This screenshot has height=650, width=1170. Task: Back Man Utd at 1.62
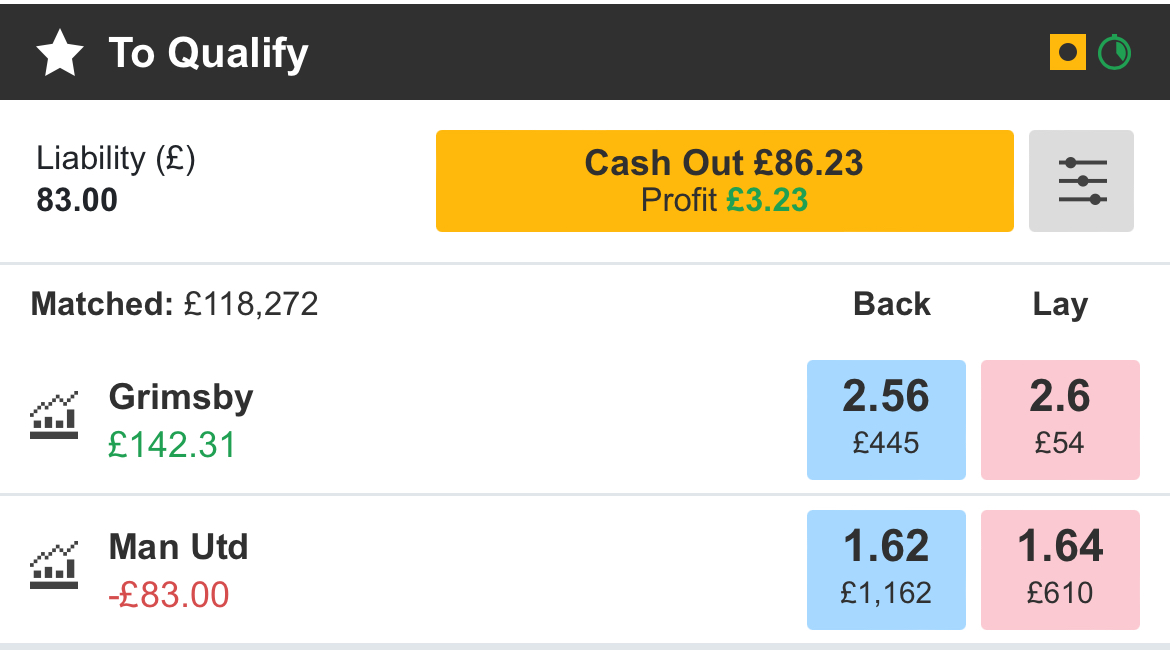point(886,569)
